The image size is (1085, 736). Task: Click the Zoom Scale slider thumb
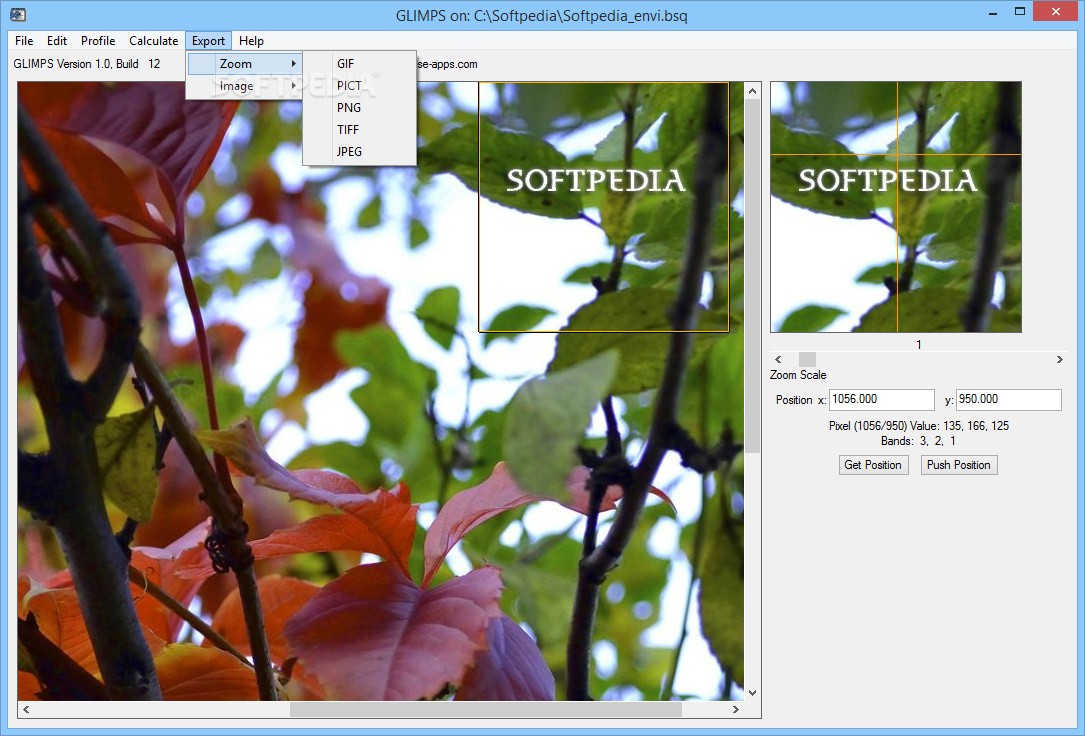pyautogui.click(x=808, y=359)
